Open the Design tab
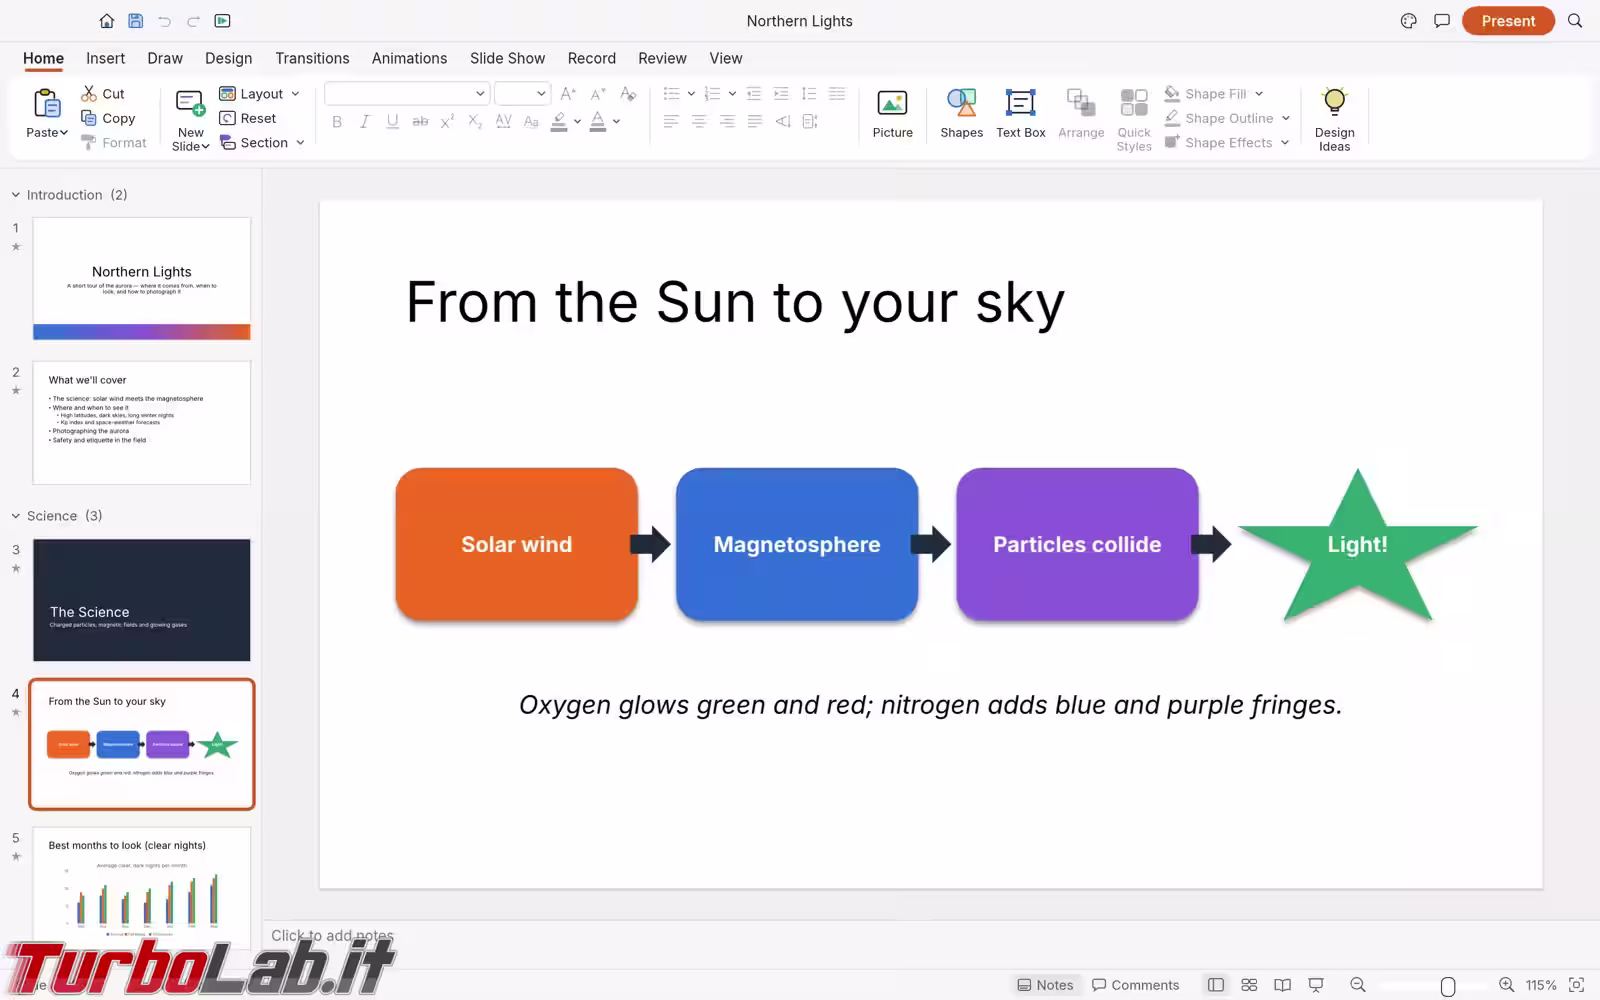 228,58
